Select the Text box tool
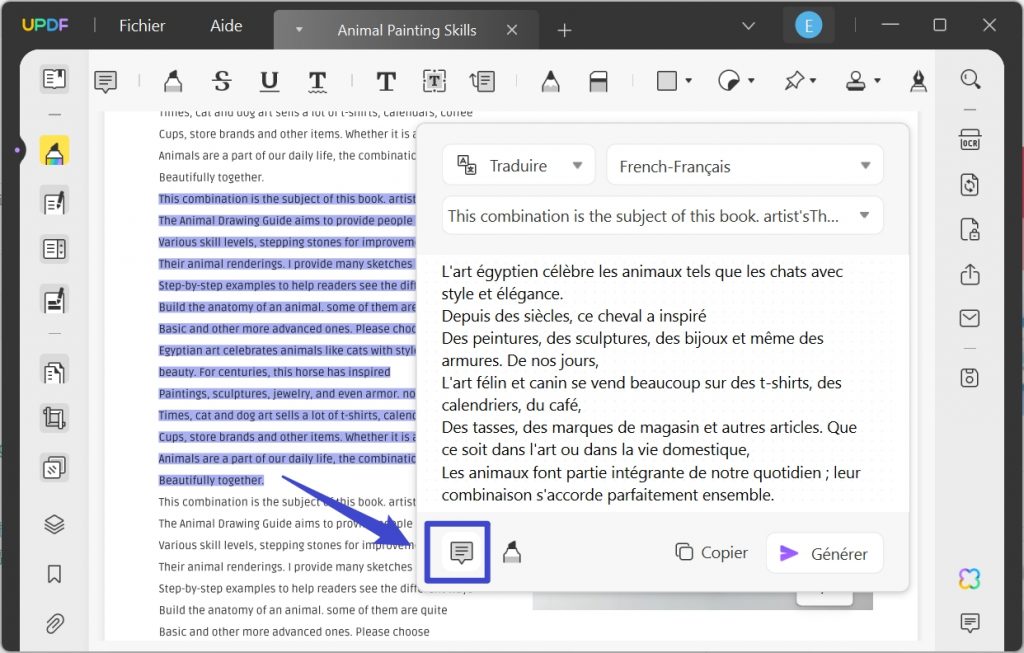 (x=434, y=81)
